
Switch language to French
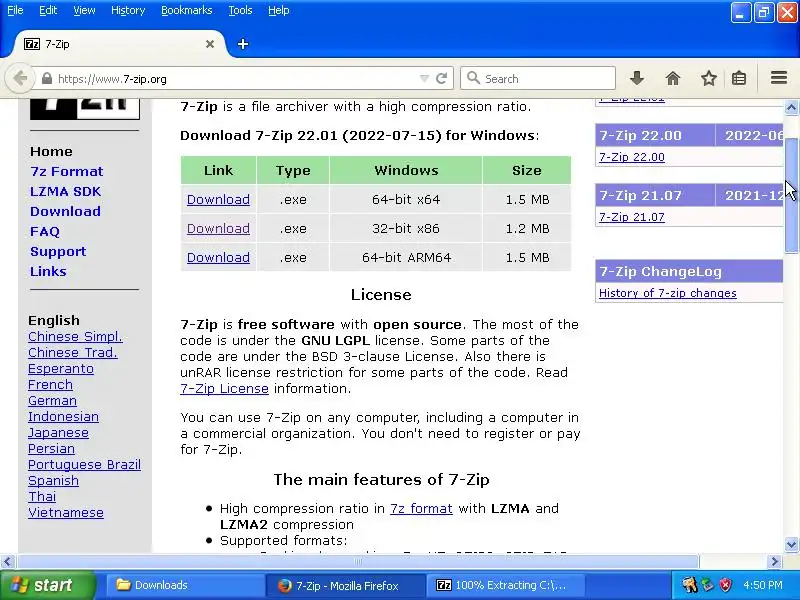tap(51, 385)
